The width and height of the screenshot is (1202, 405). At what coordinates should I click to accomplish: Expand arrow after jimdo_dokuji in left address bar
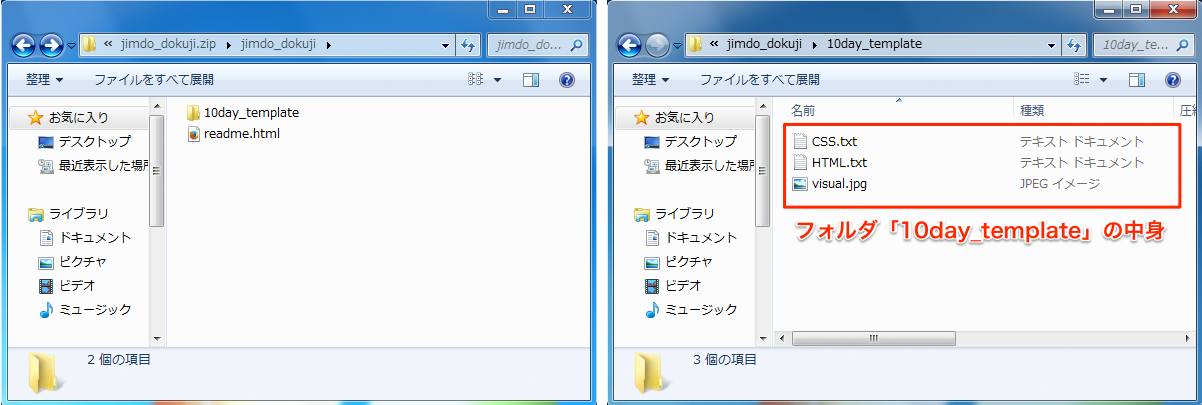329,45
